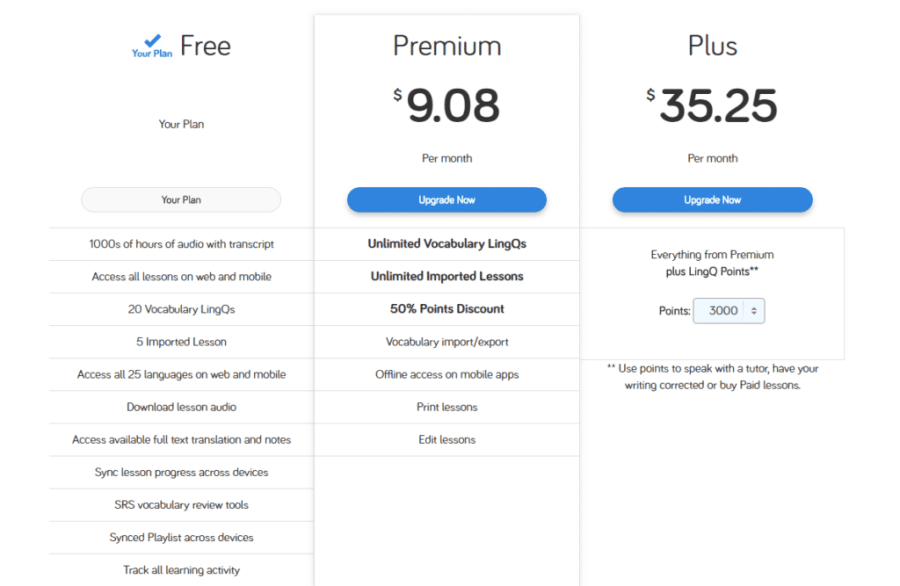Screen dimensions: 900x586
Task: Click Download lesson audio feature row
Action: click(x=181, y=407)
